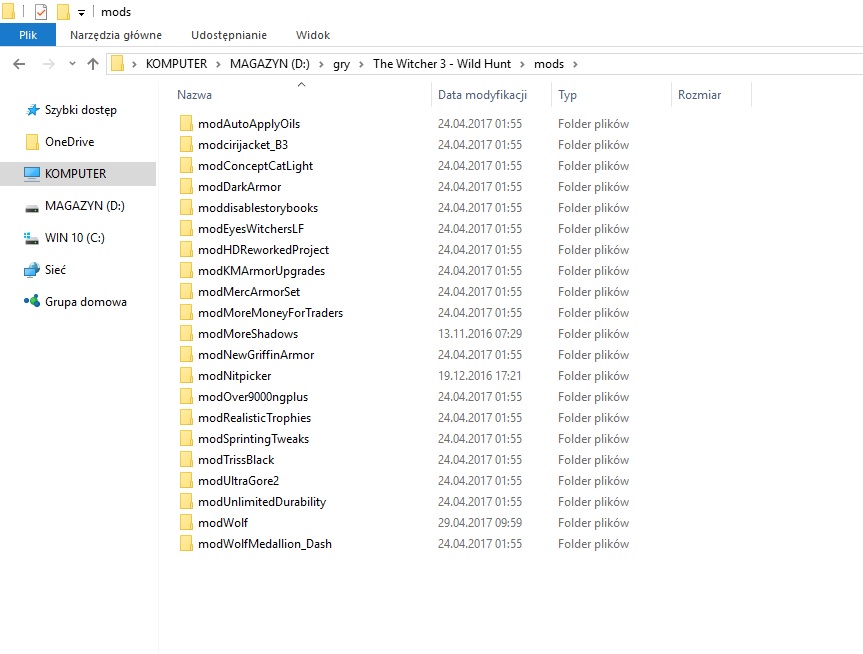The image size is (863, 654).
Task: Click folder icon of moddisablestorybooks
Action: pyautogui.click(x=186, y=208)
